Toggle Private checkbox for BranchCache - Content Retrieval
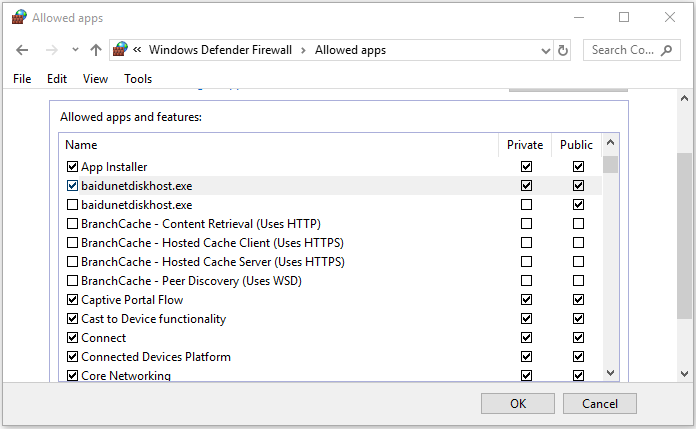Viewport: 696px width, 429px height. click(x=526, y=223)
